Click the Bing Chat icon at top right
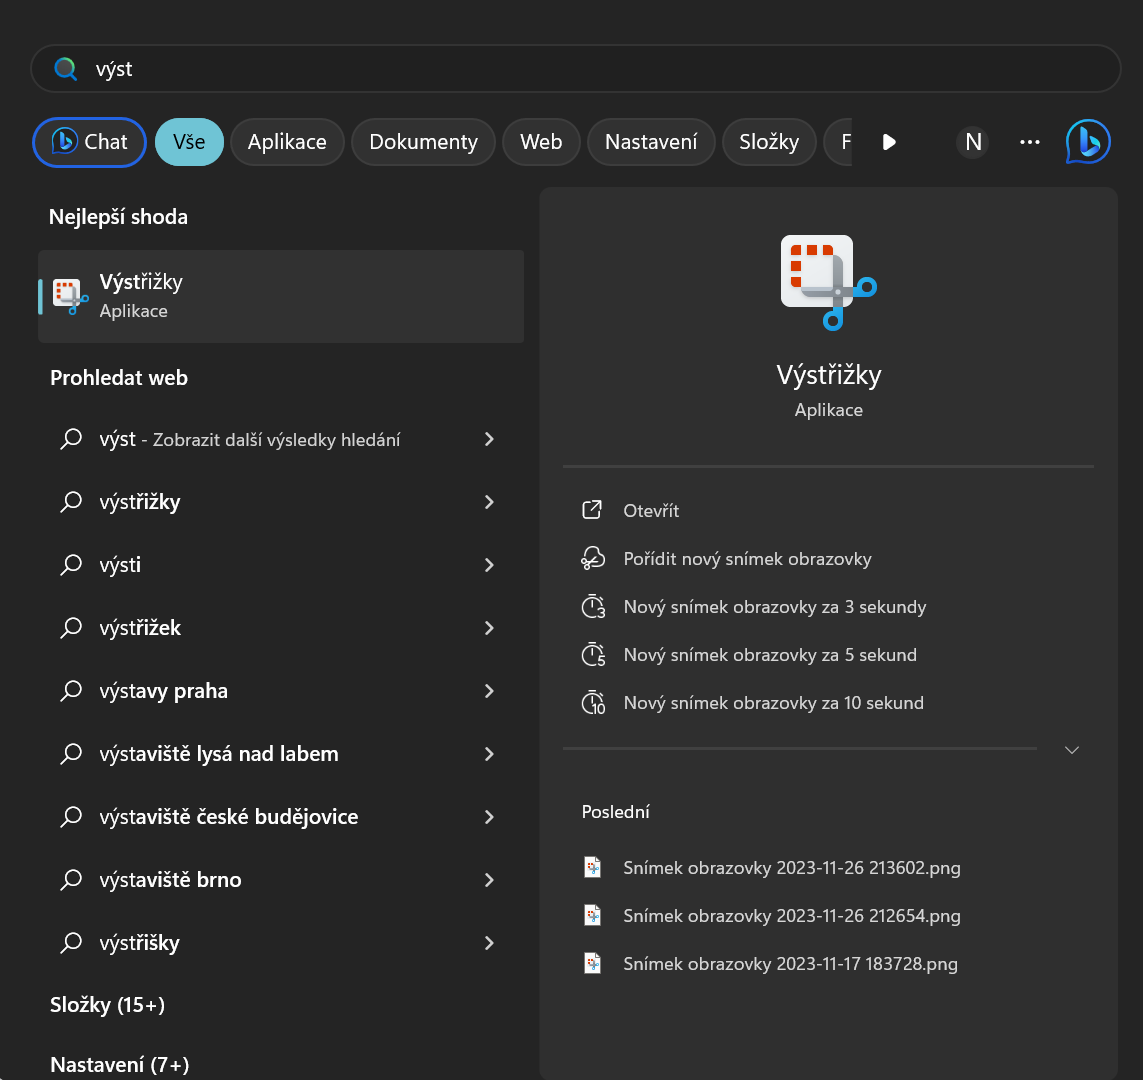1143x1080 pixels. pyautogui.click(x=1088, y=142)
